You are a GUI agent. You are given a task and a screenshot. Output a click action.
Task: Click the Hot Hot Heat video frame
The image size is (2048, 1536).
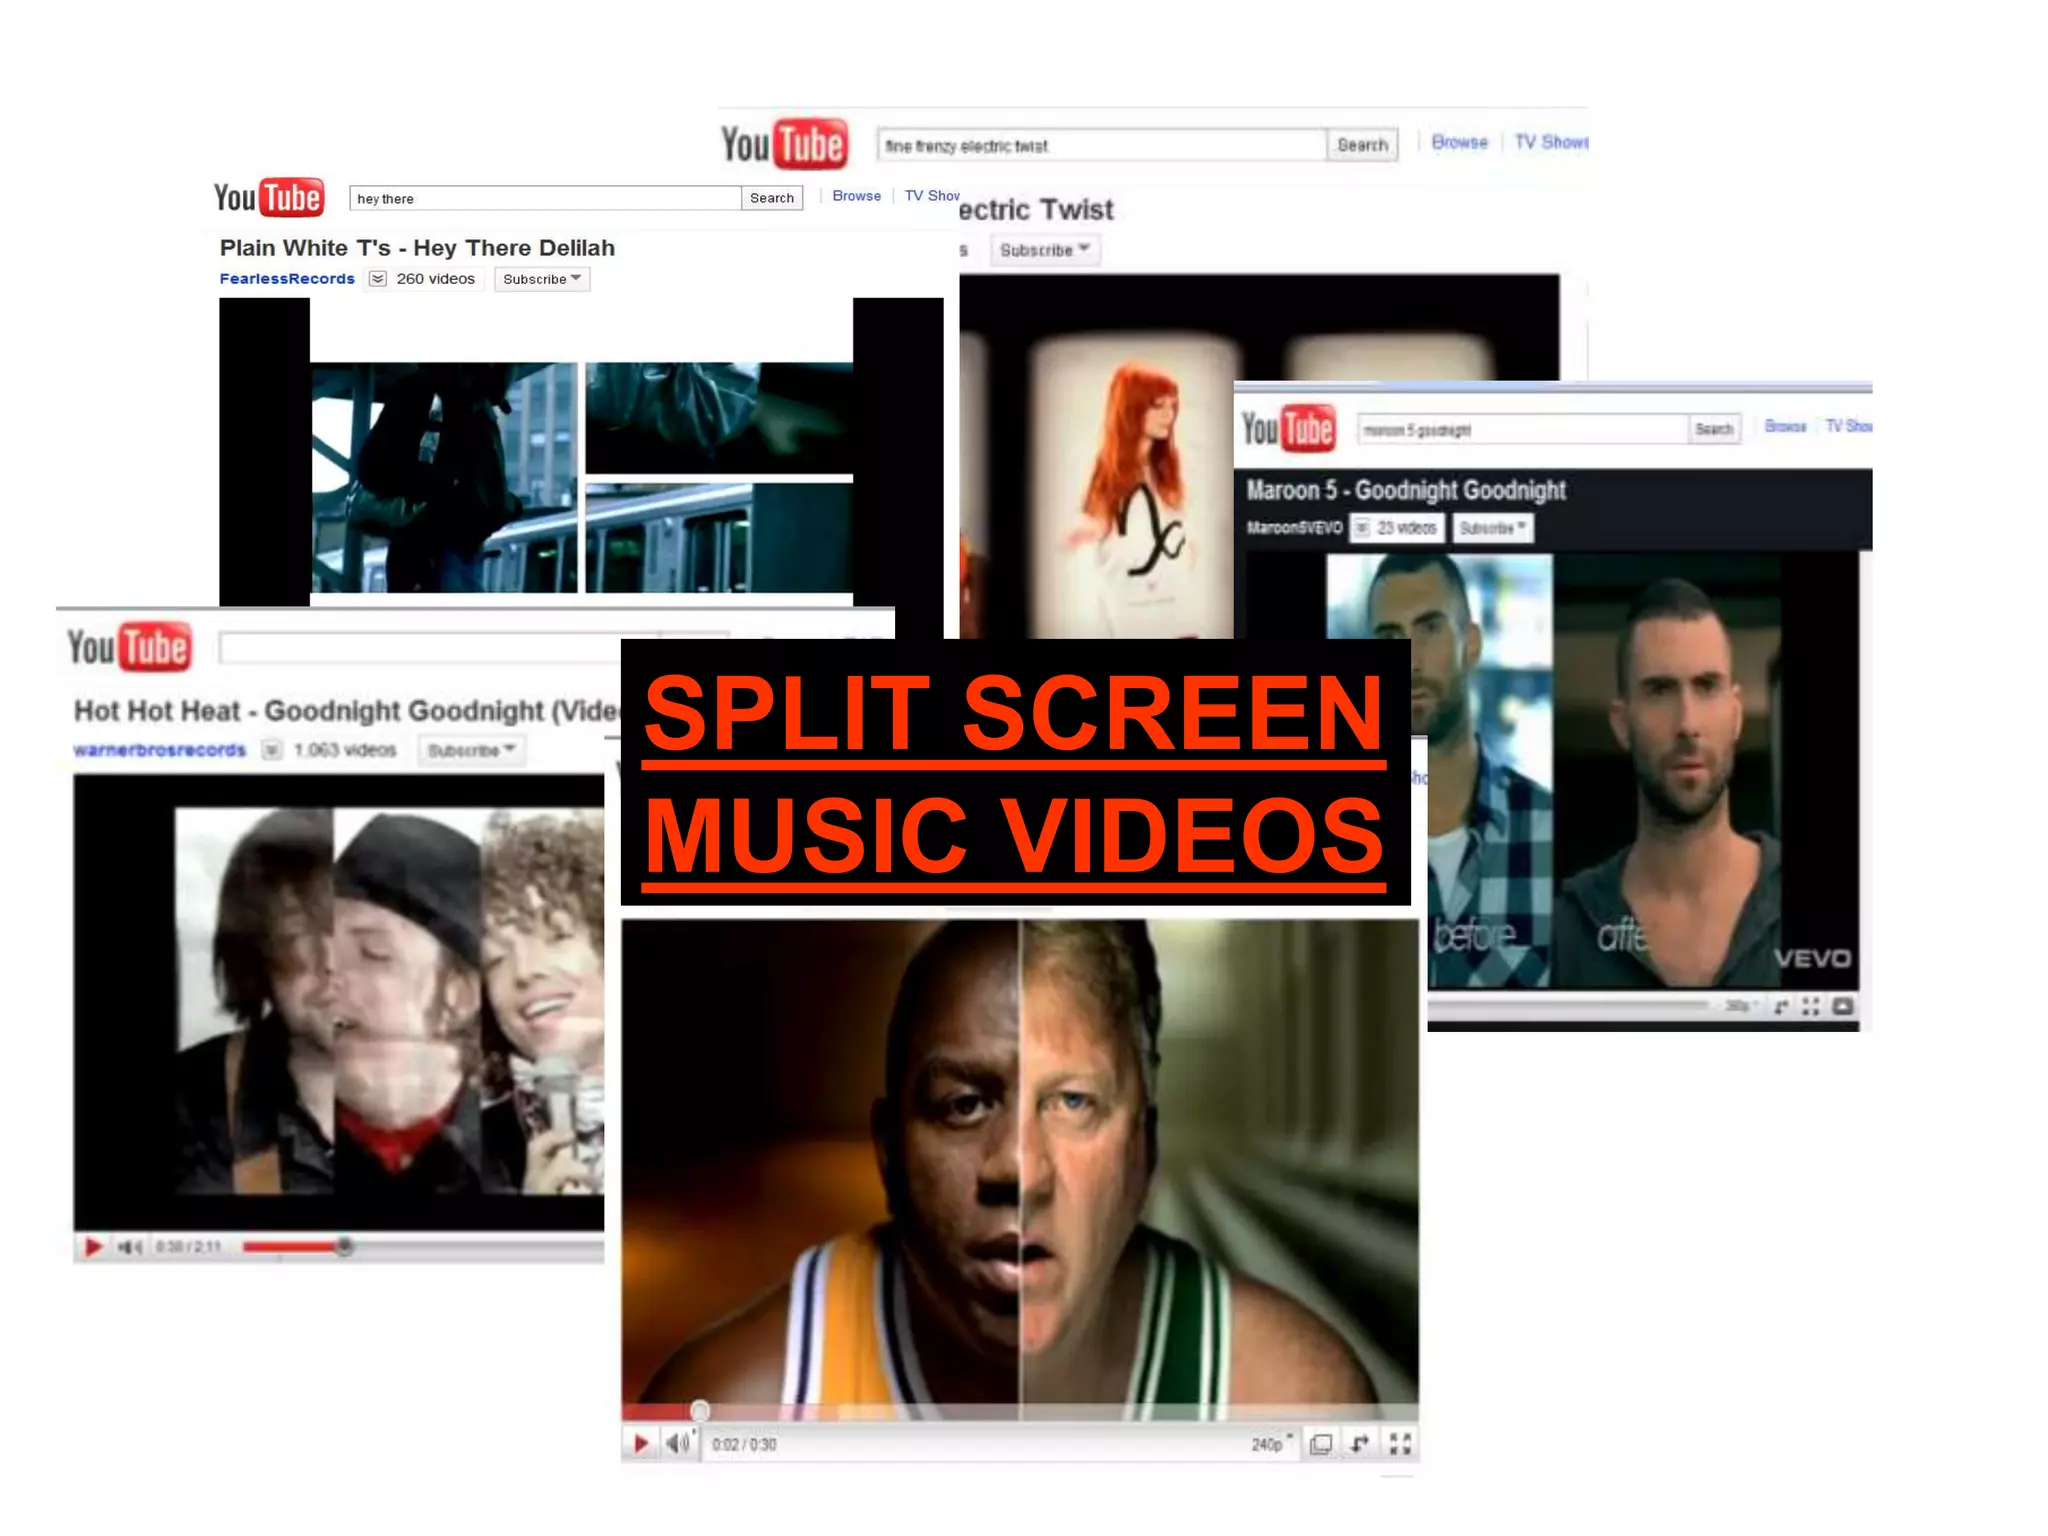[338, 1003]
